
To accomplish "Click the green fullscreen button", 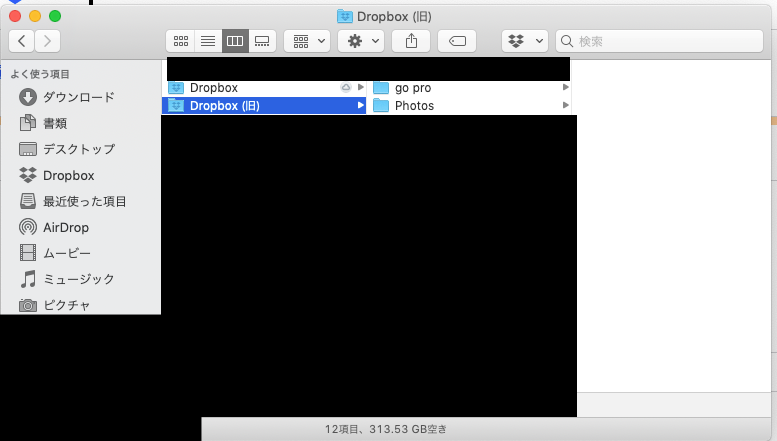I will (55, 16).
